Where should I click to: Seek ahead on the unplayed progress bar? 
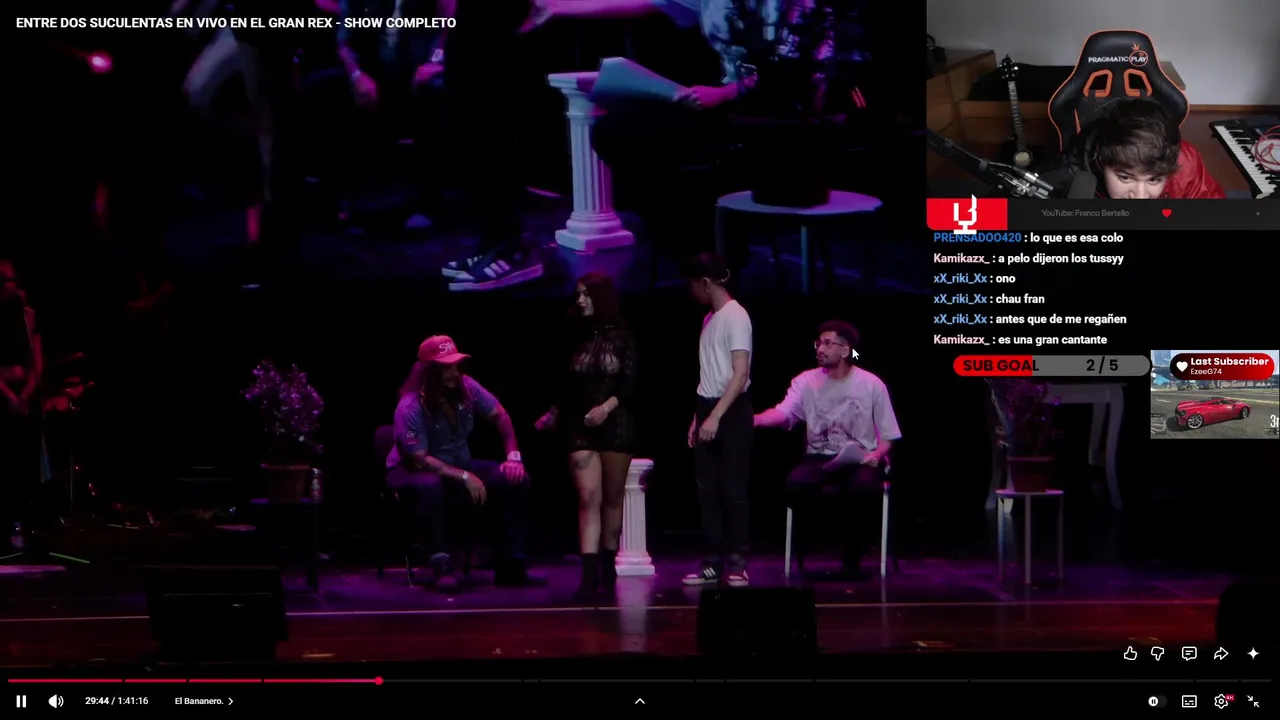click(825, 681)
